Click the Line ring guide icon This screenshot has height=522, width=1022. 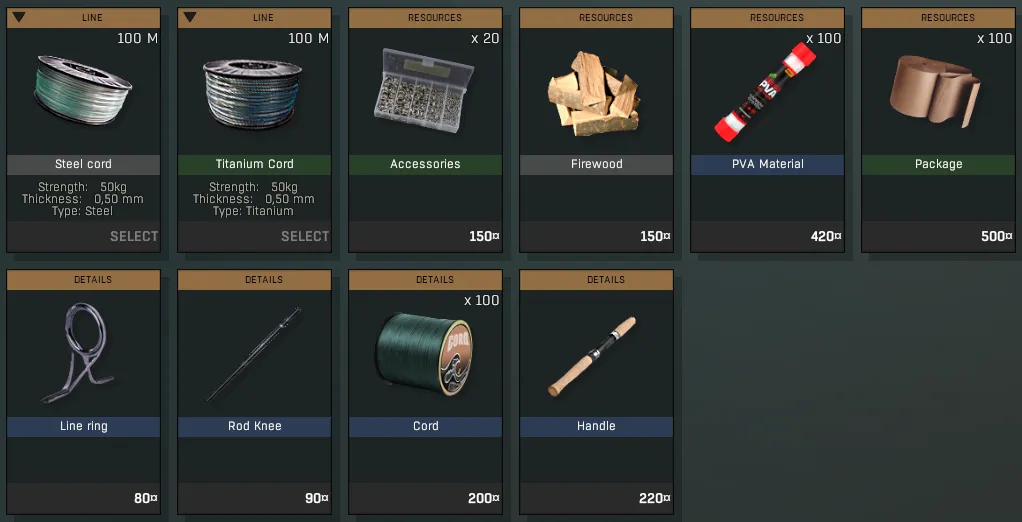[77, 352]
